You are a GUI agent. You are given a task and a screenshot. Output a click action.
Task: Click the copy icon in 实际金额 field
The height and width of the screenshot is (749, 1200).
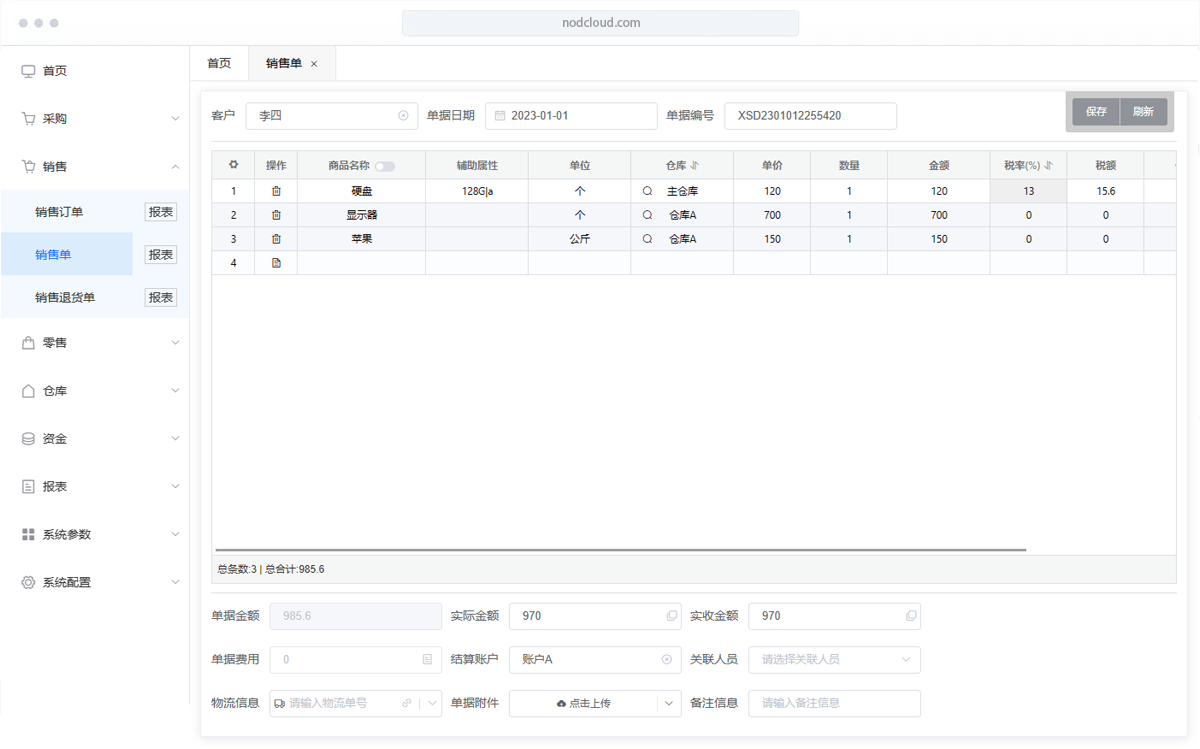(671, 616)
